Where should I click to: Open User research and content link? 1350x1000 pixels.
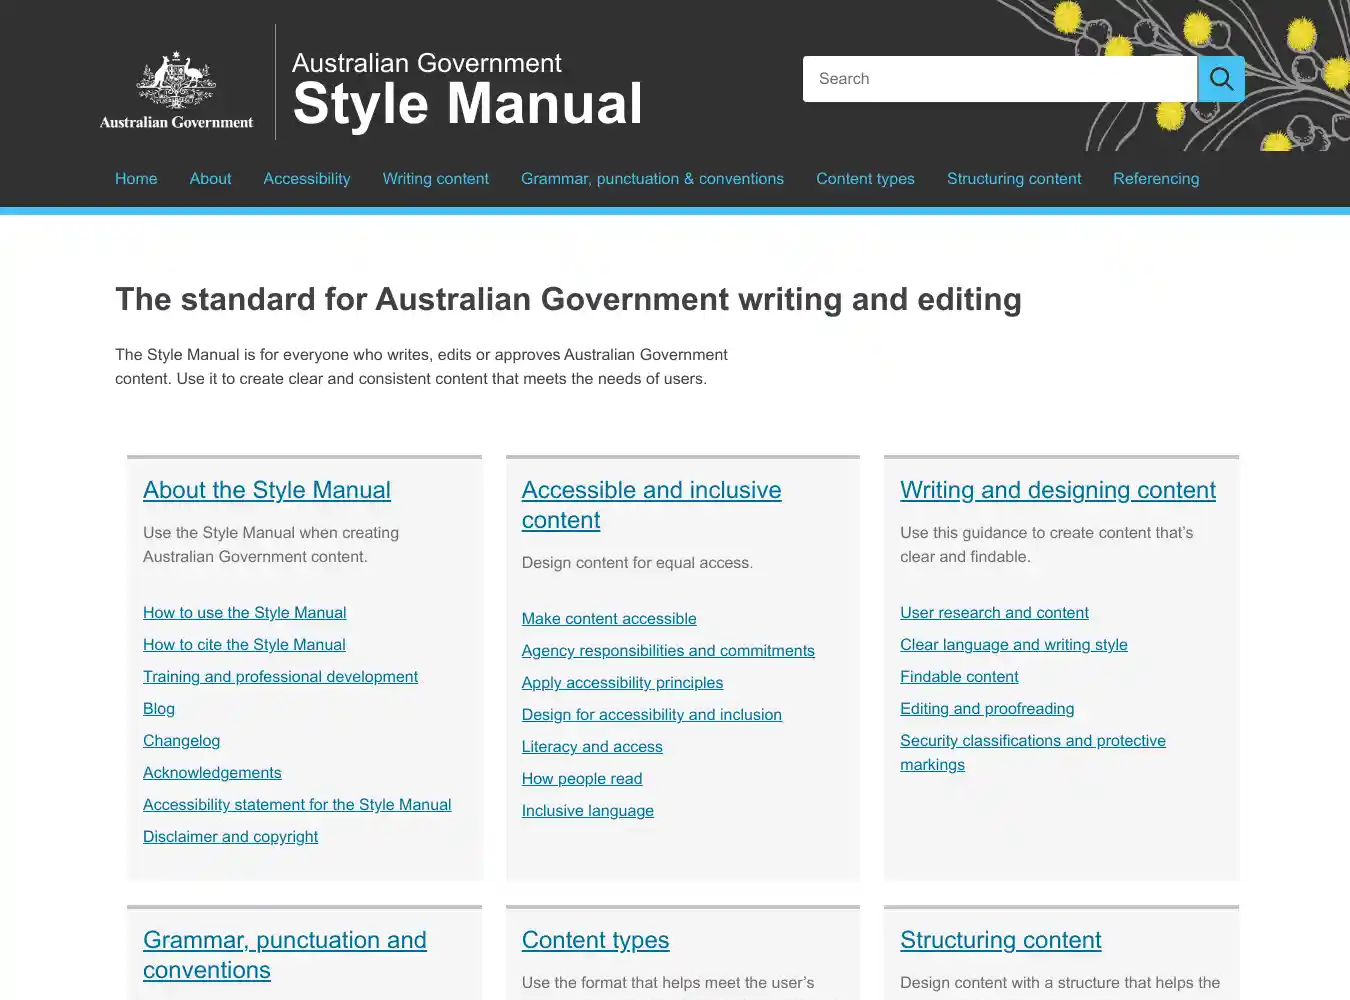point(994,613)
